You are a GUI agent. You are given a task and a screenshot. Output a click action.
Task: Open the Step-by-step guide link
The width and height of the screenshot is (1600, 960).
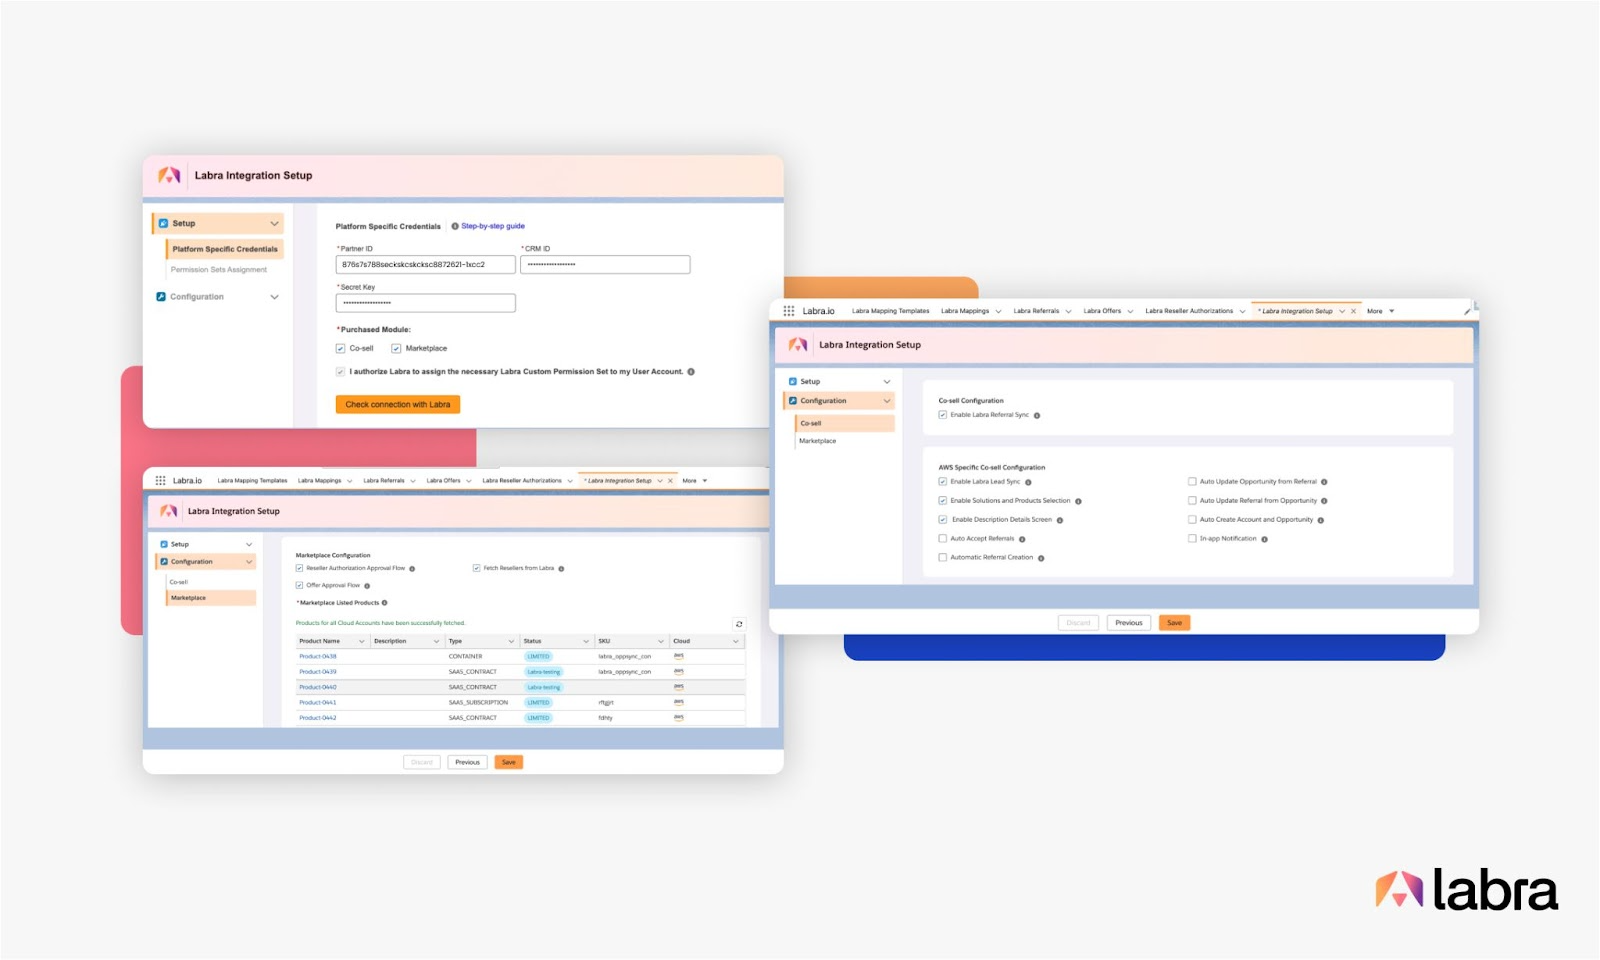493,226
